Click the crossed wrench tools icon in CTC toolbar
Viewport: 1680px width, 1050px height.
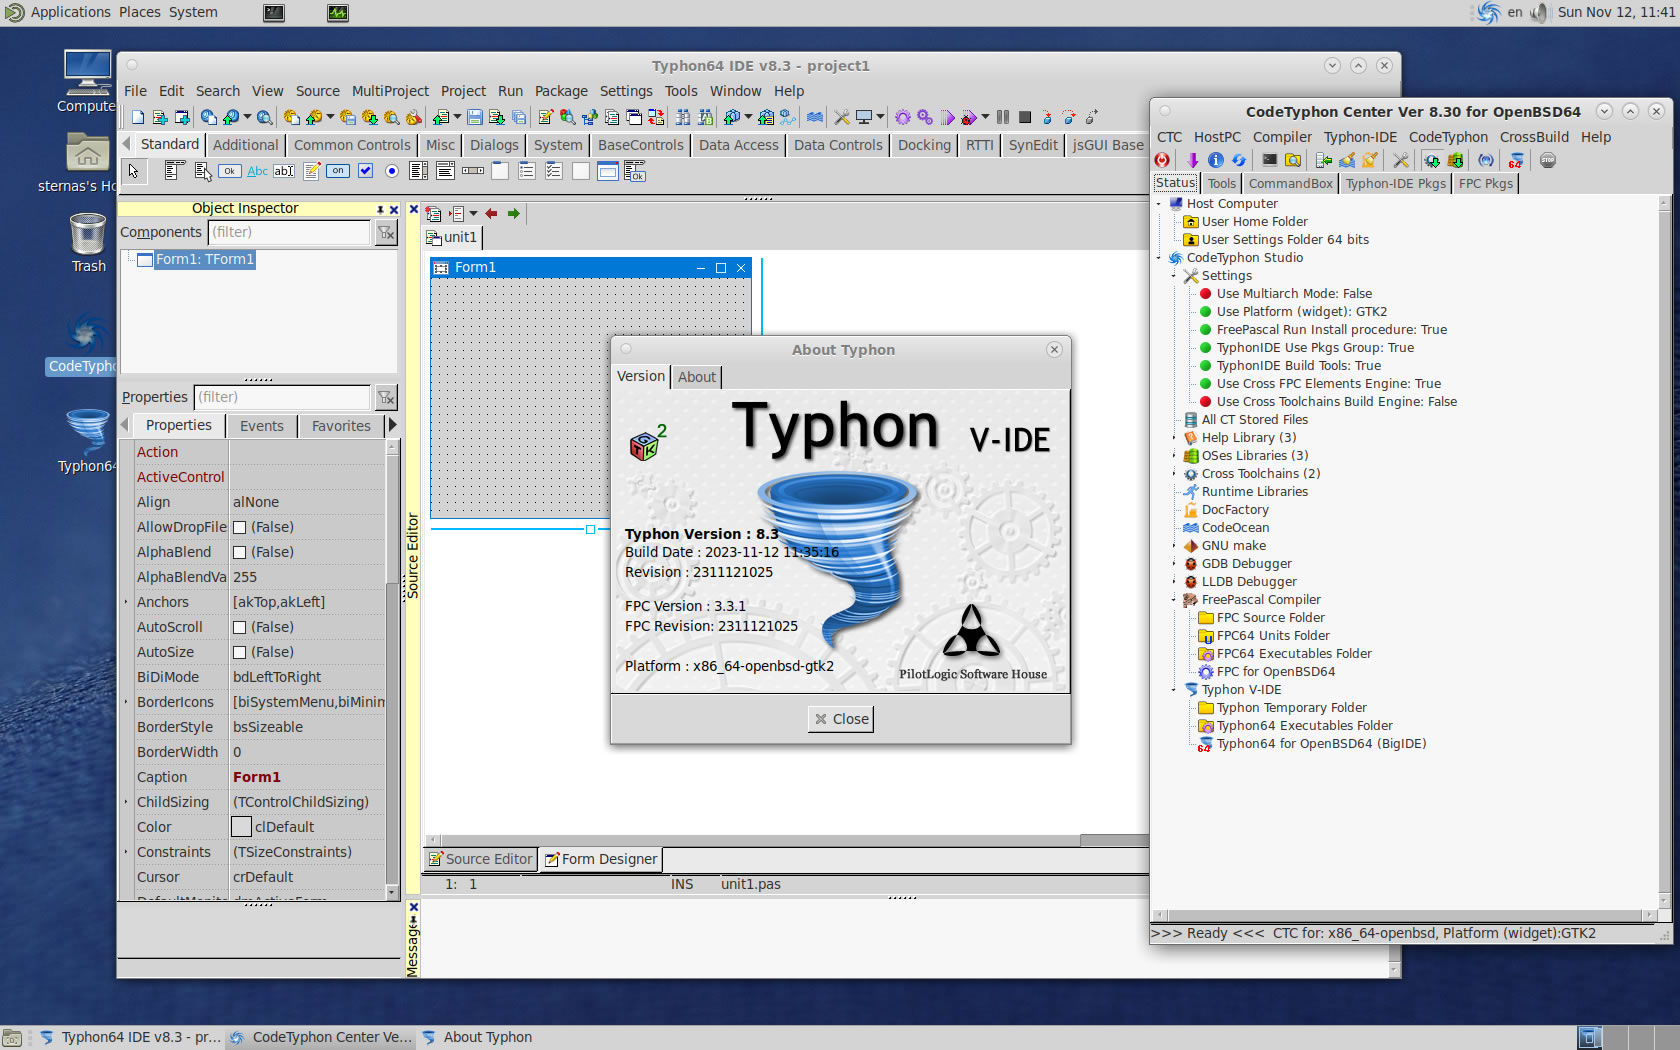[x=1401, y=160]
